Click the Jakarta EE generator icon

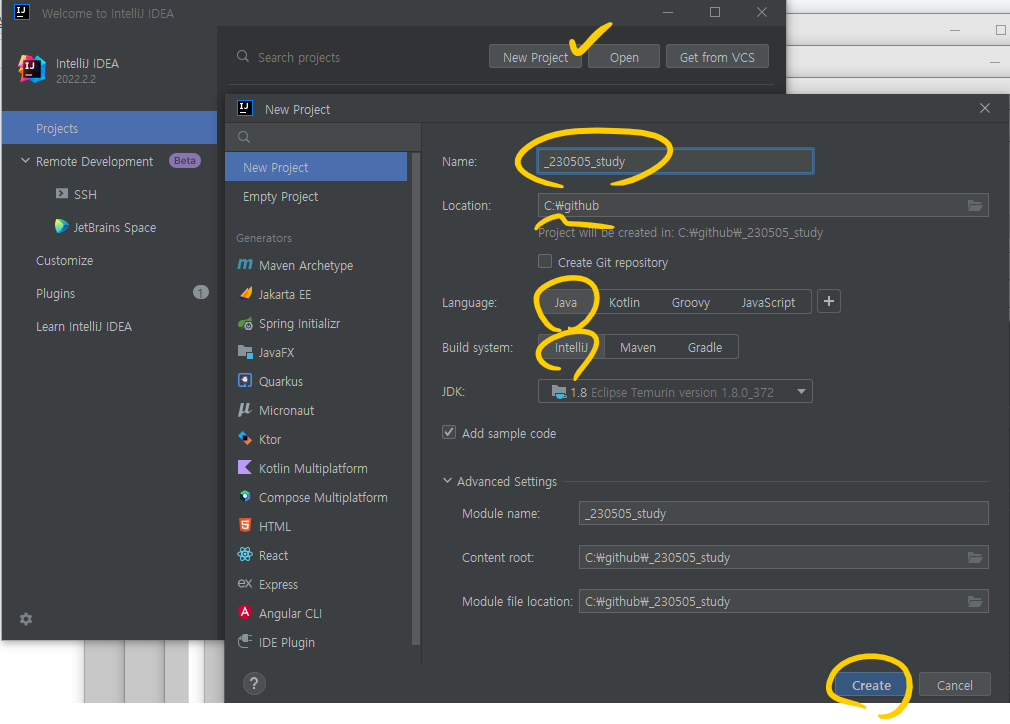(x=245, y=293)
